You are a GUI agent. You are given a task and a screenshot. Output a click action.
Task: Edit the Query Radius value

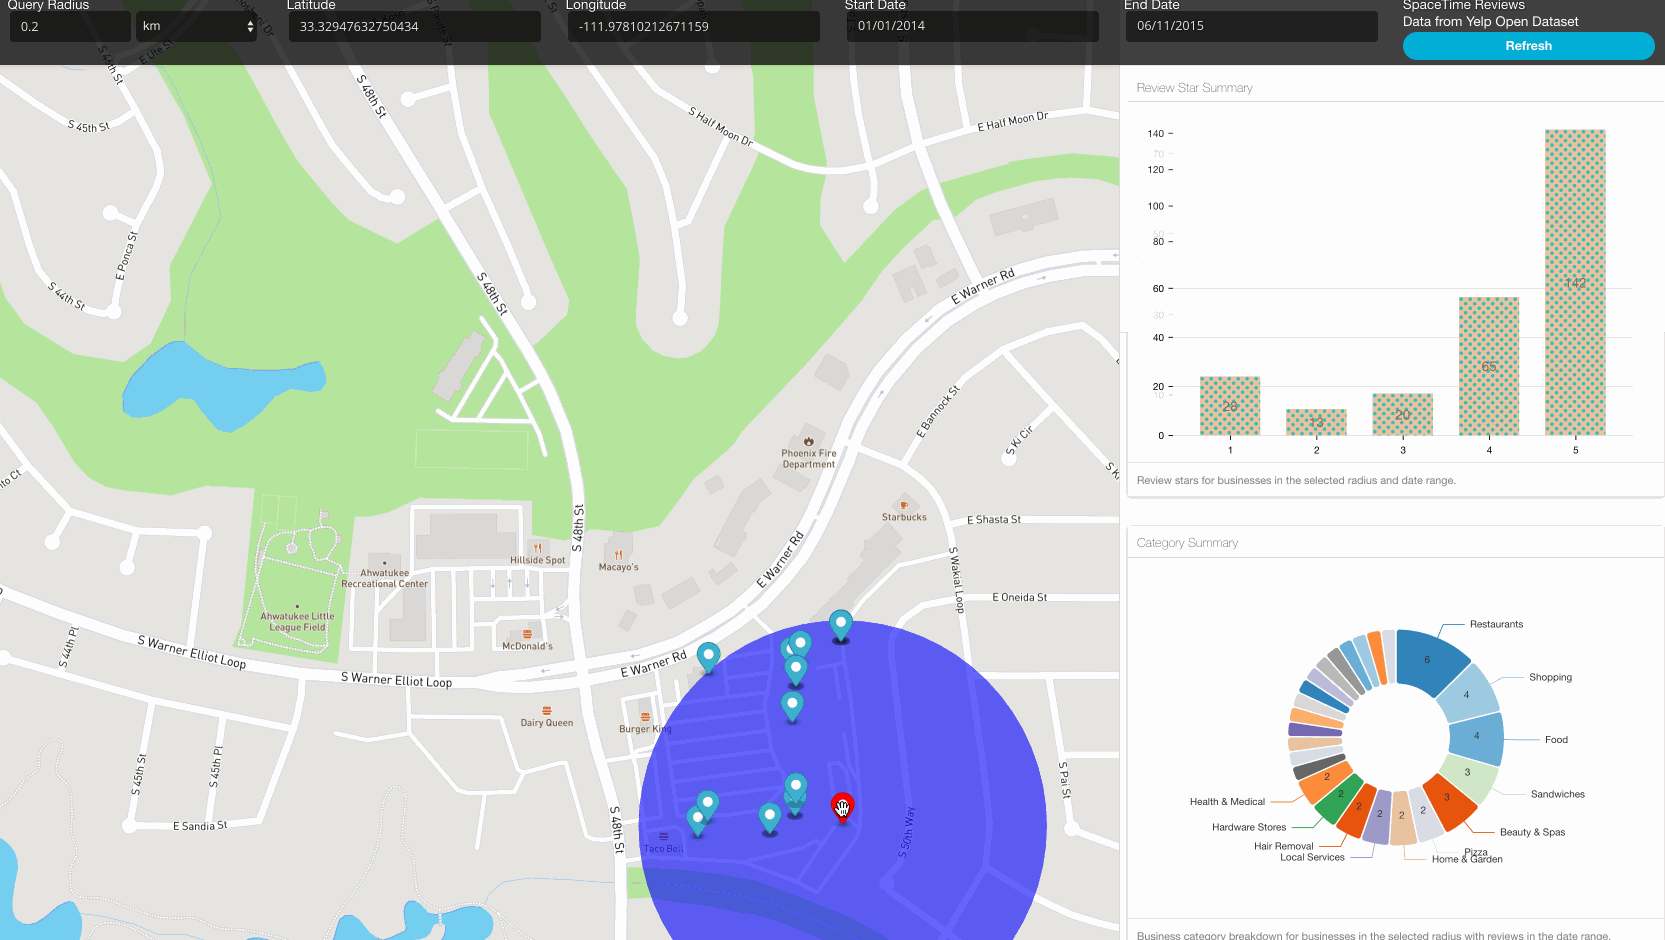(x=70, y=26)
